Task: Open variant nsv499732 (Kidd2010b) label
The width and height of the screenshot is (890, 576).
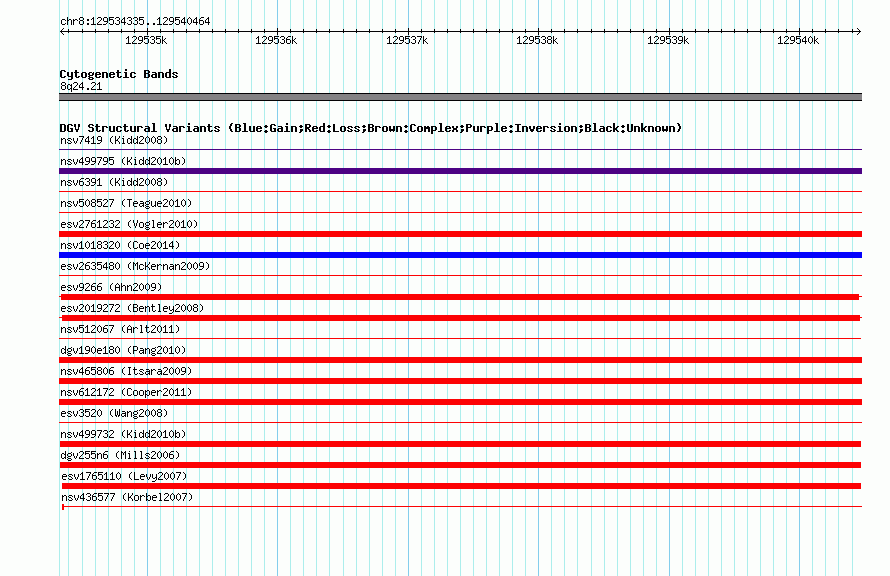Action: tap(123, 434)
